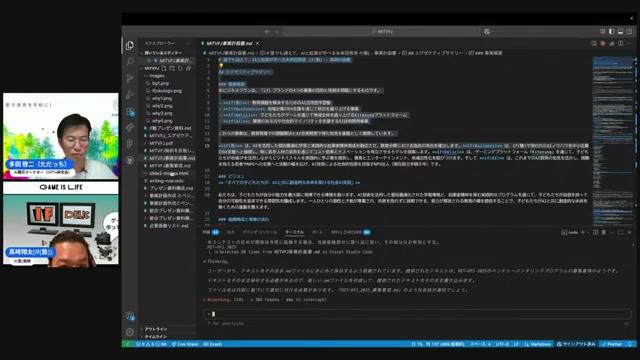
Task: Click the New Folder icon beside MITVFJ
Action: pyautogui.click(x=172, y=68)
